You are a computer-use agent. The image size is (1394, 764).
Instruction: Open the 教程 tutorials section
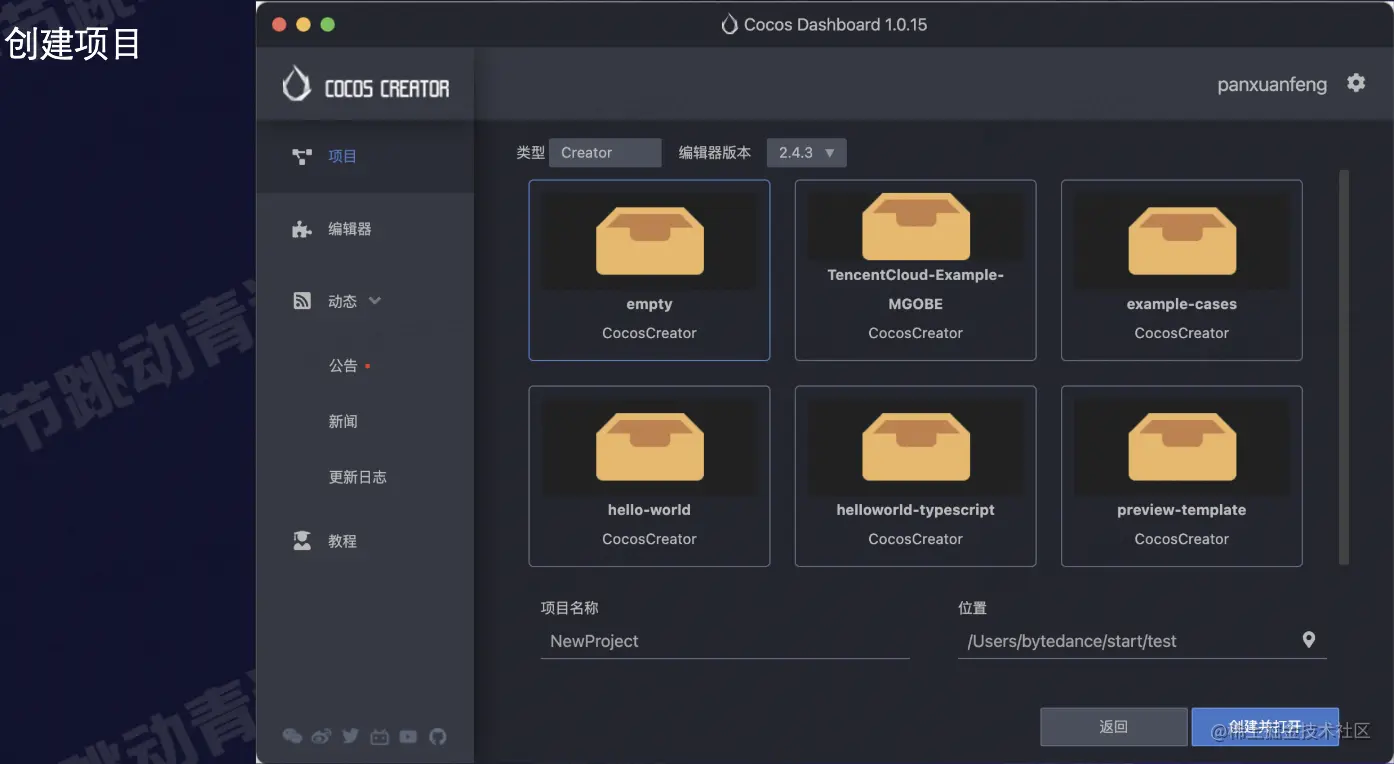pyautogui.click(x=342, y=540)
